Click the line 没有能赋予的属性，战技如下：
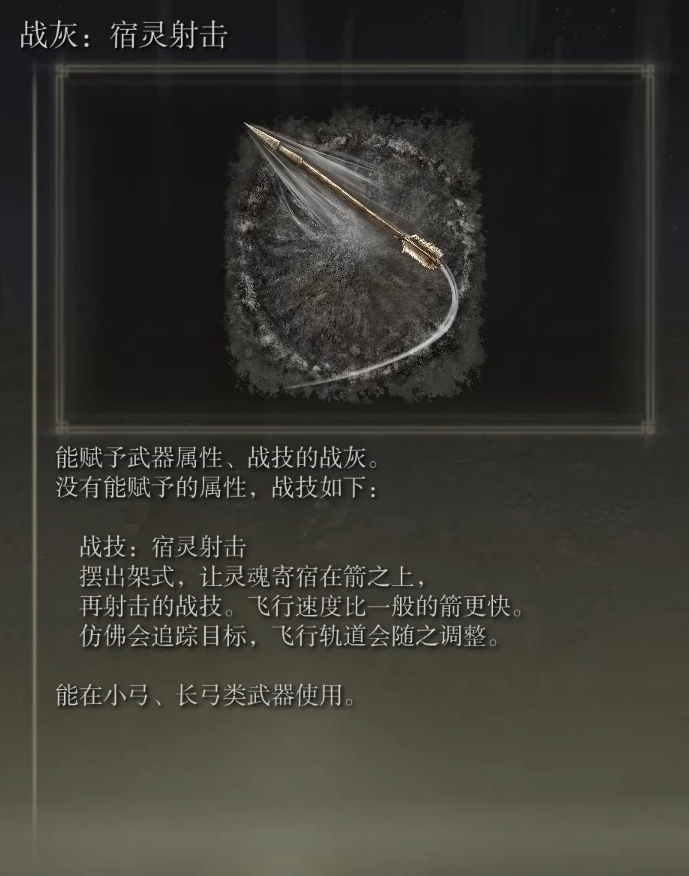This screenshot has width=689, height=876. click(x=218, y=487)
